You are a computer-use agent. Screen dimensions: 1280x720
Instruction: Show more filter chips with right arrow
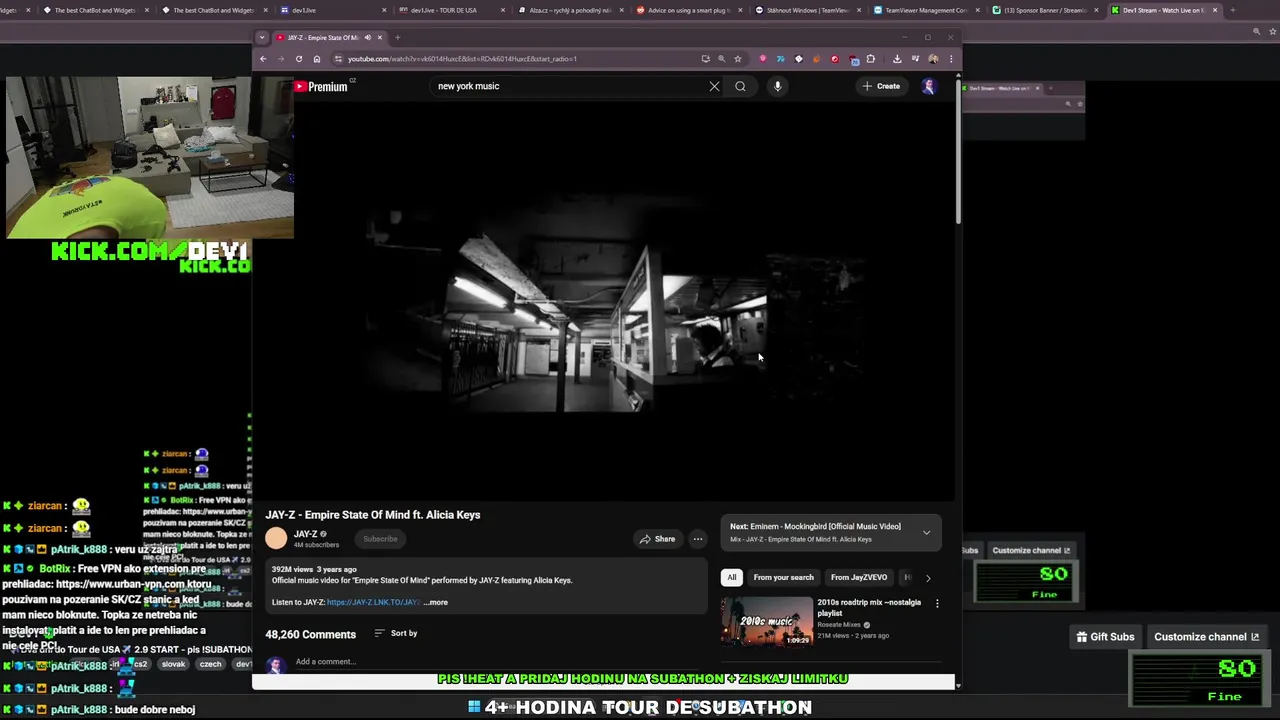click(x=928, y=578)
